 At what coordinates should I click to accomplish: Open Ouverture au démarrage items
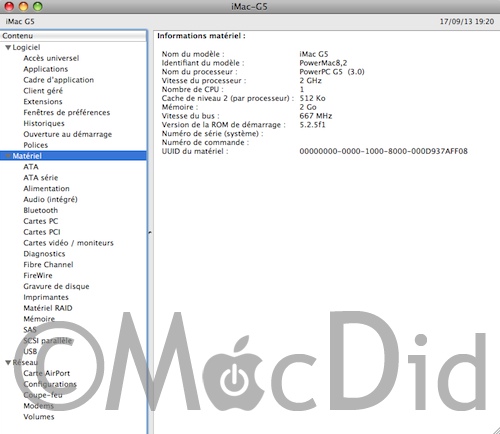coord(68,134)
